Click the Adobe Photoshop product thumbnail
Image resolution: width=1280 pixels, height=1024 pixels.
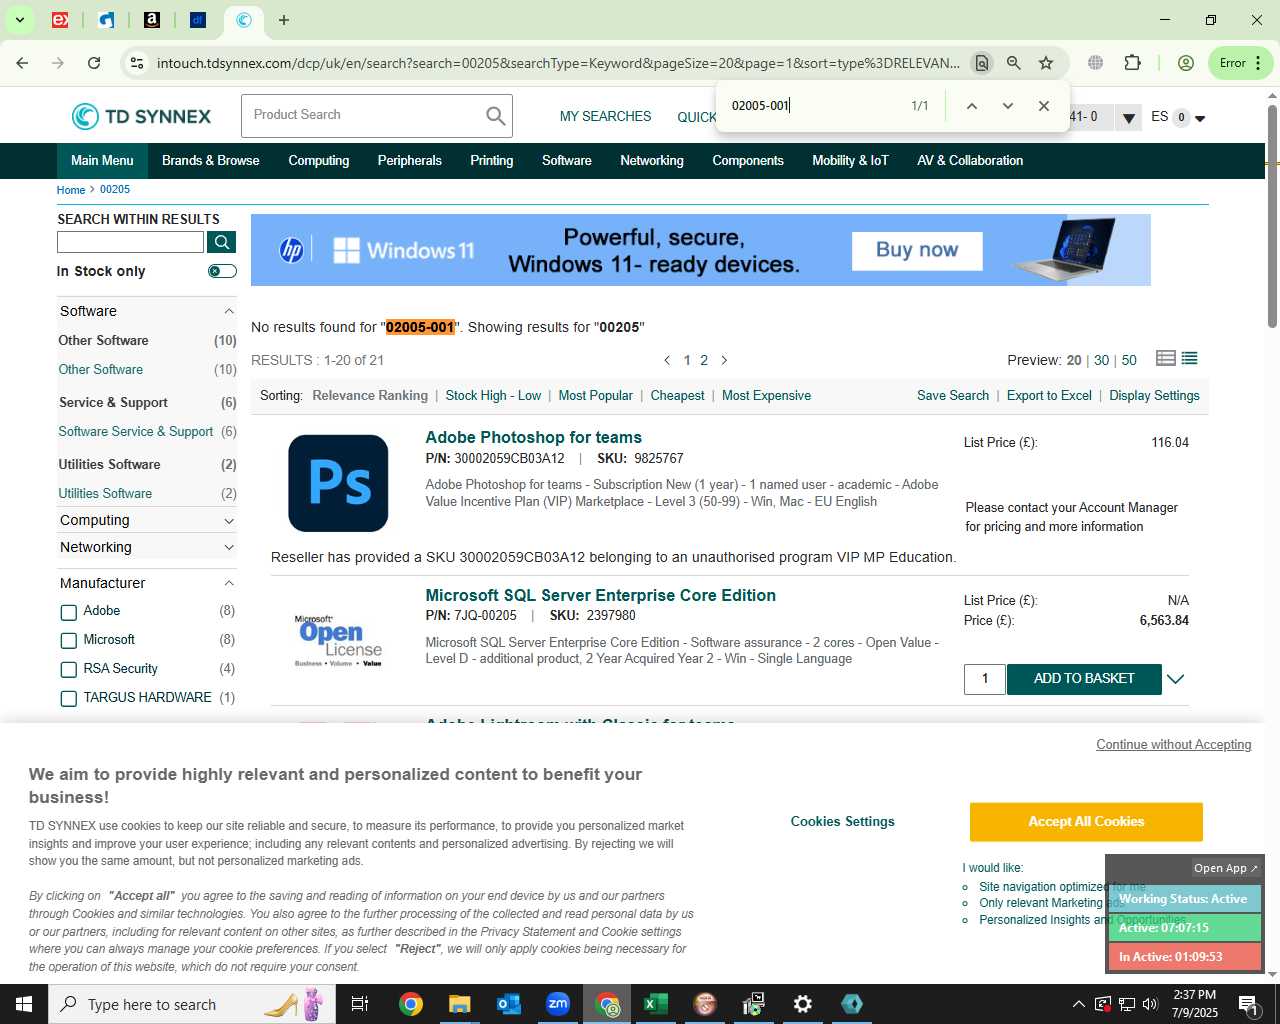click(x=338, y=483)
